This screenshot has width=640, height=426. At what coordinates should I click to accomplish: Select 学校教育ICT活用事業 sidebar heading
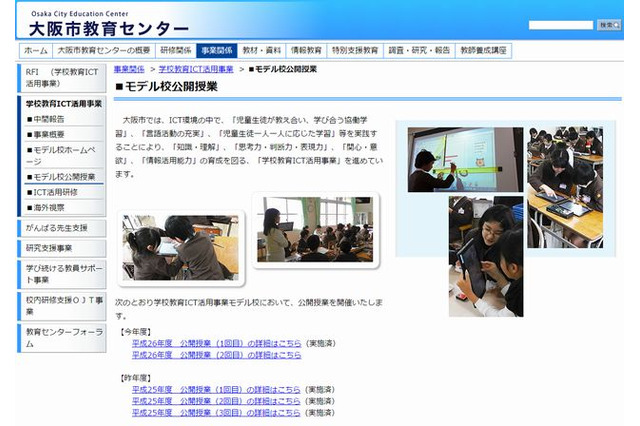[x=63, y=104]
